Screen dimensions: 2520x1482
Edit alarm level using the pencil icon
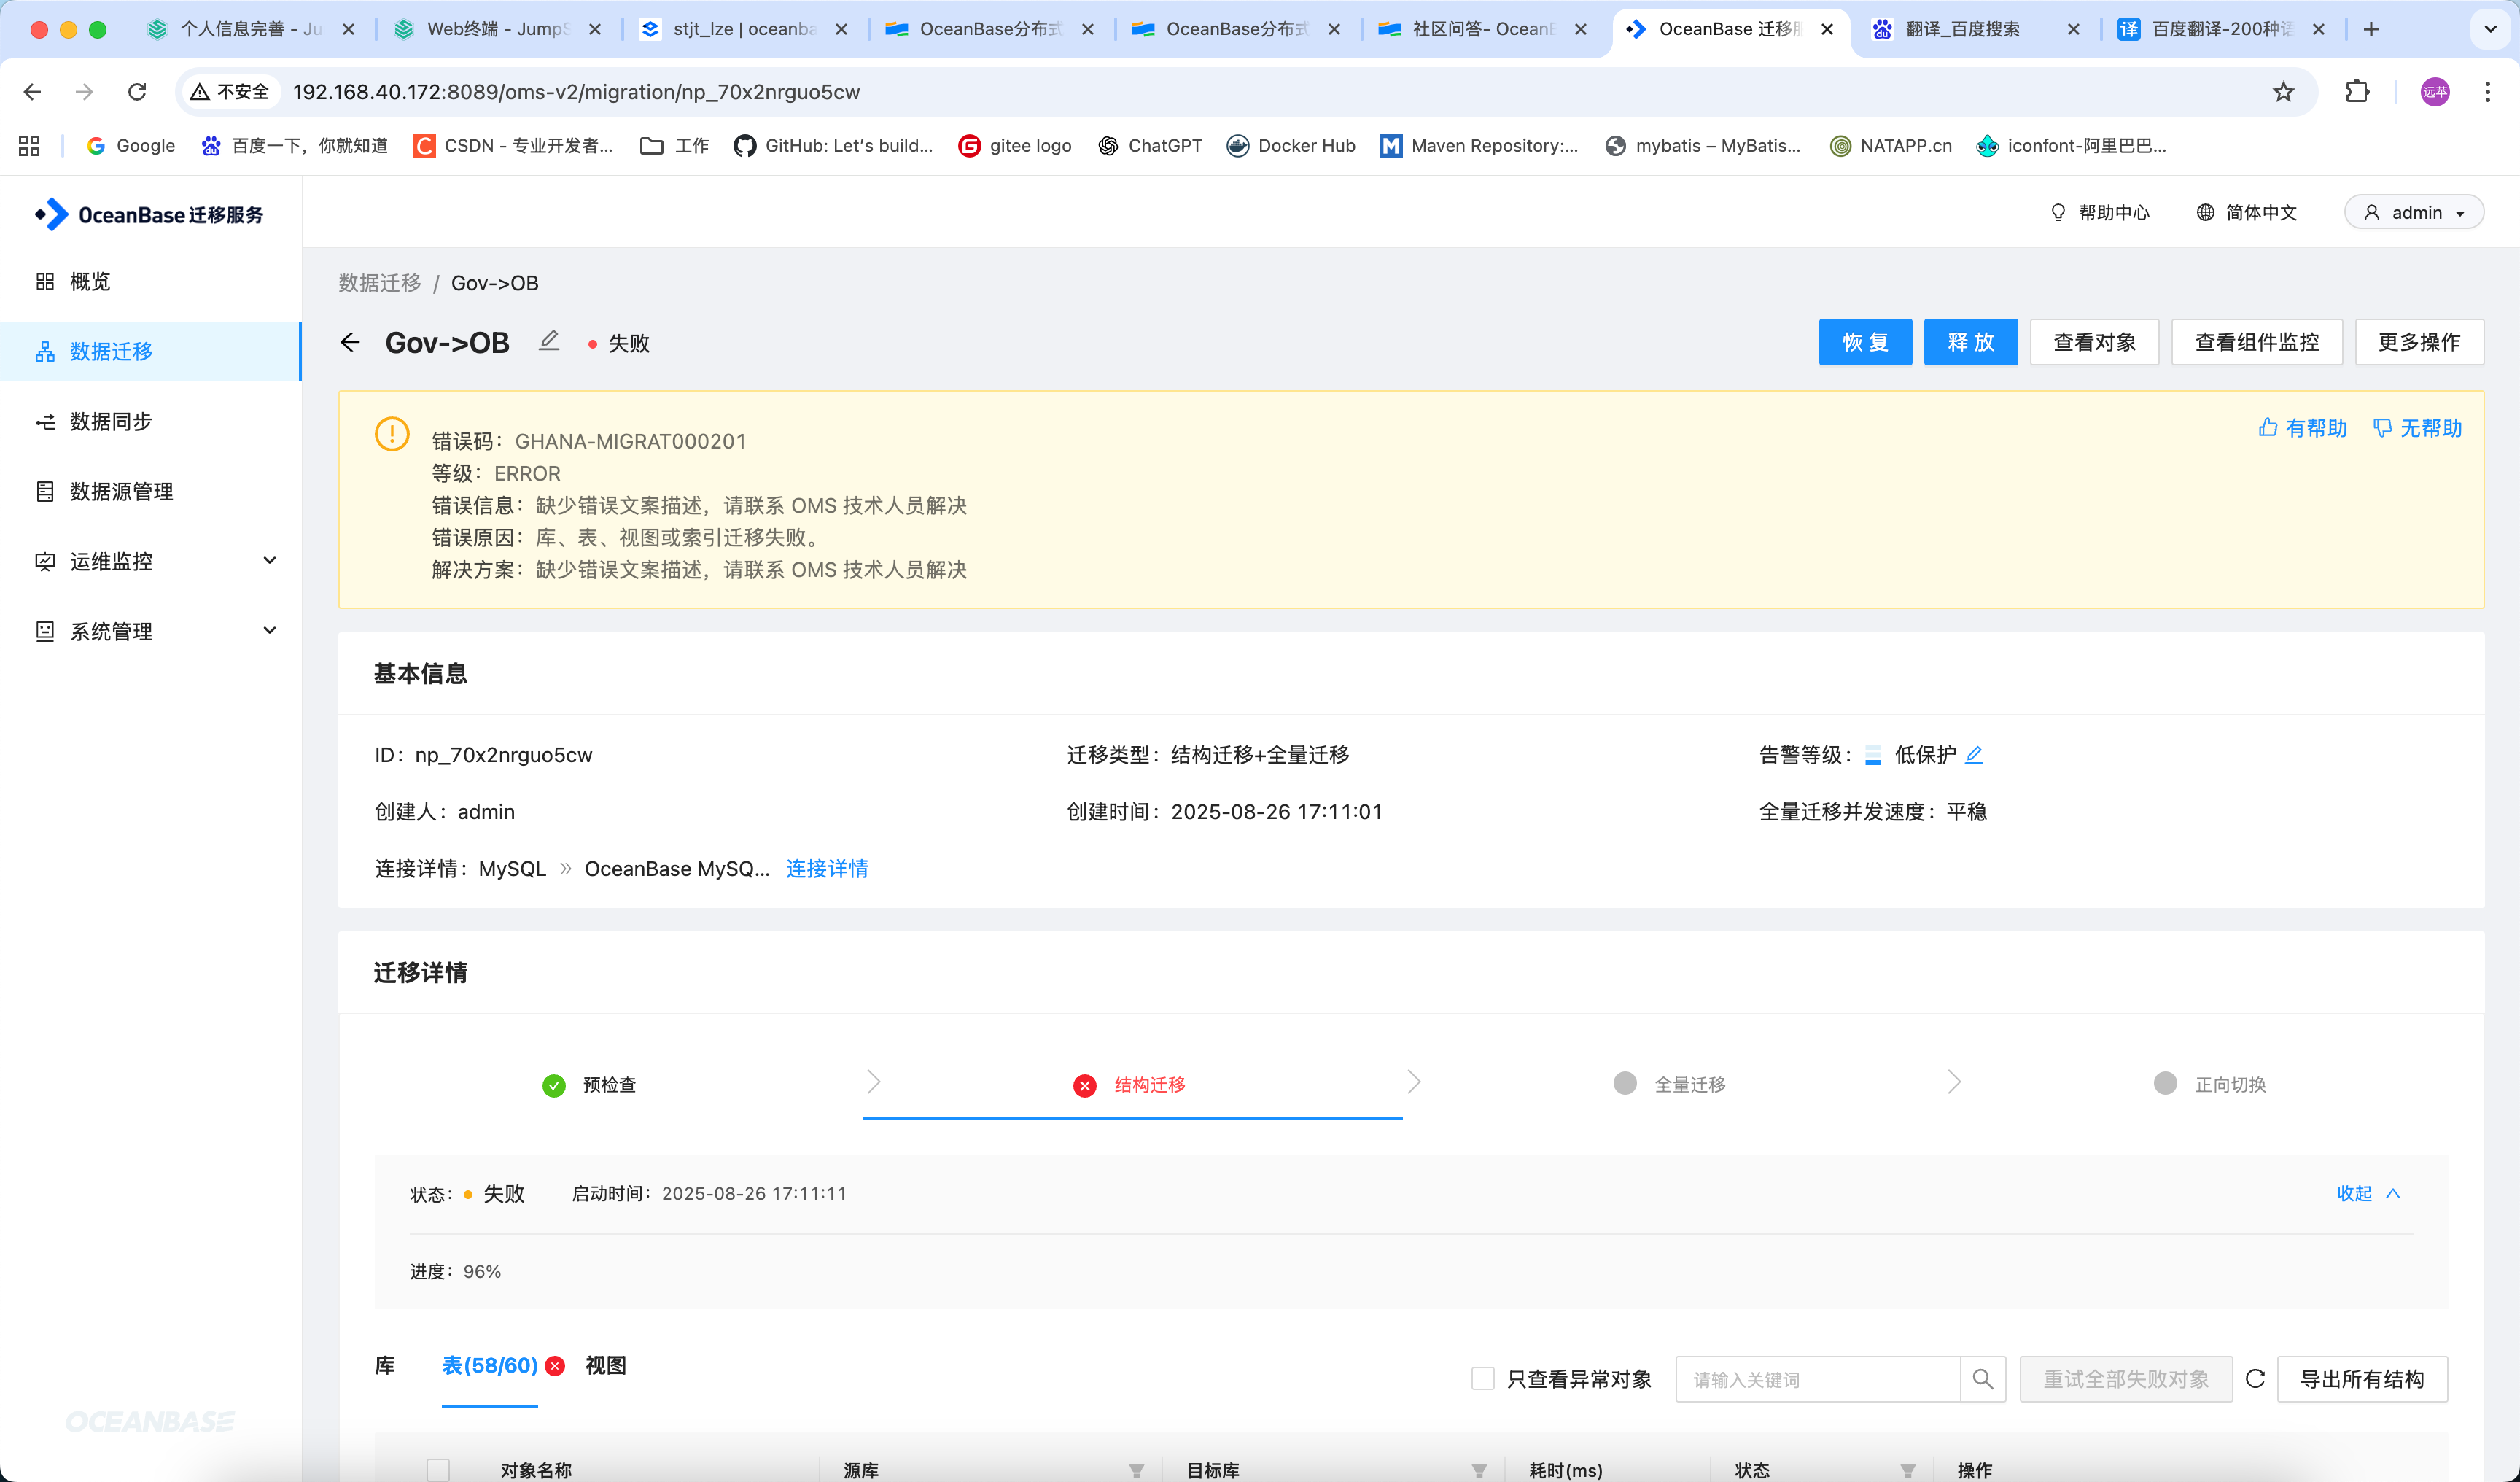(x=1974, y=755)
